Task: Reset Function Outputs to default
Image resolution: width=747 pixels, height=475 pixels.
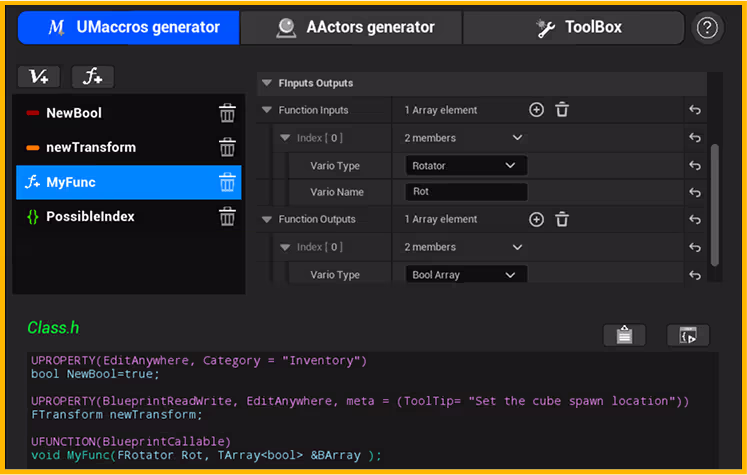Action: [695, 219]
